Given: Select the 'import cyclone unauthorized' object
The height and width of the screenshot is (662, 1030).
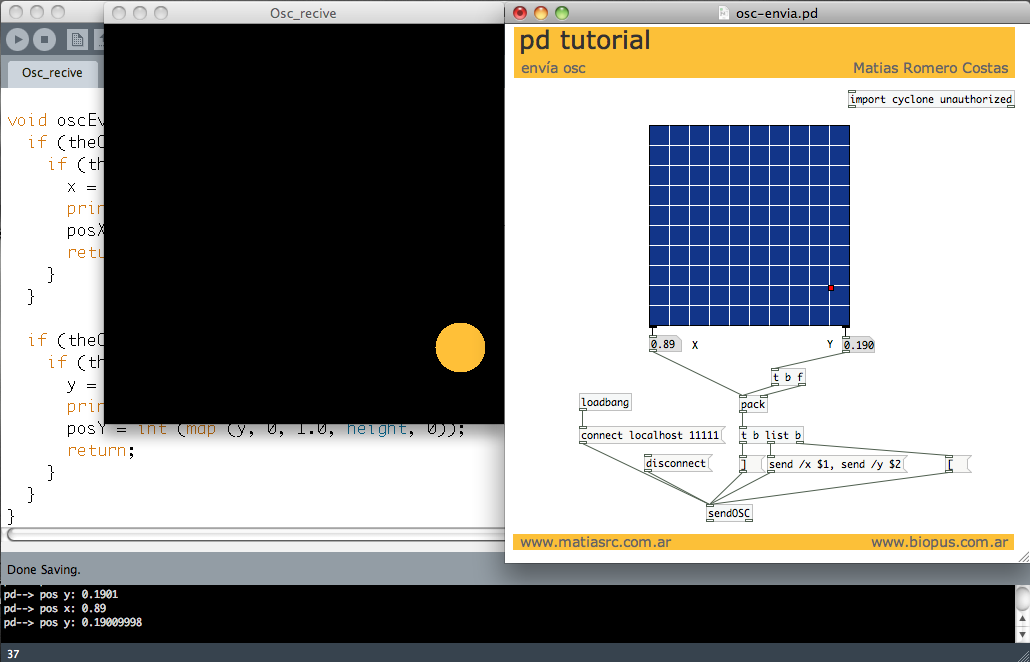Looking at the screenshot, I should click(930, 100).
